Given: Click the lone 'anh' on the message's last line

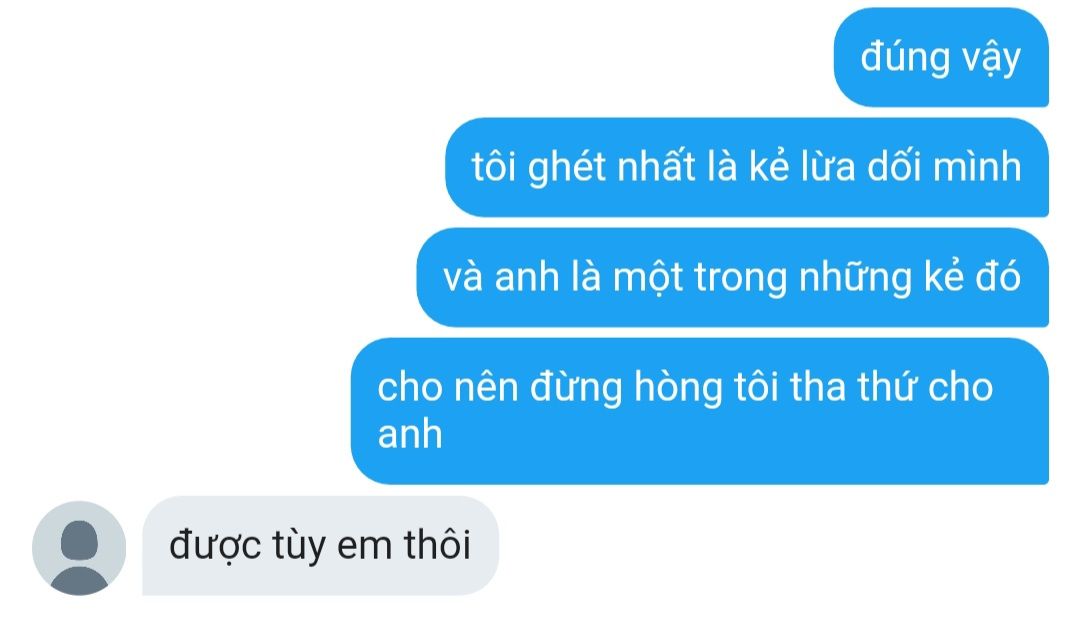Looking at the screenshot, I should point(410,435).
